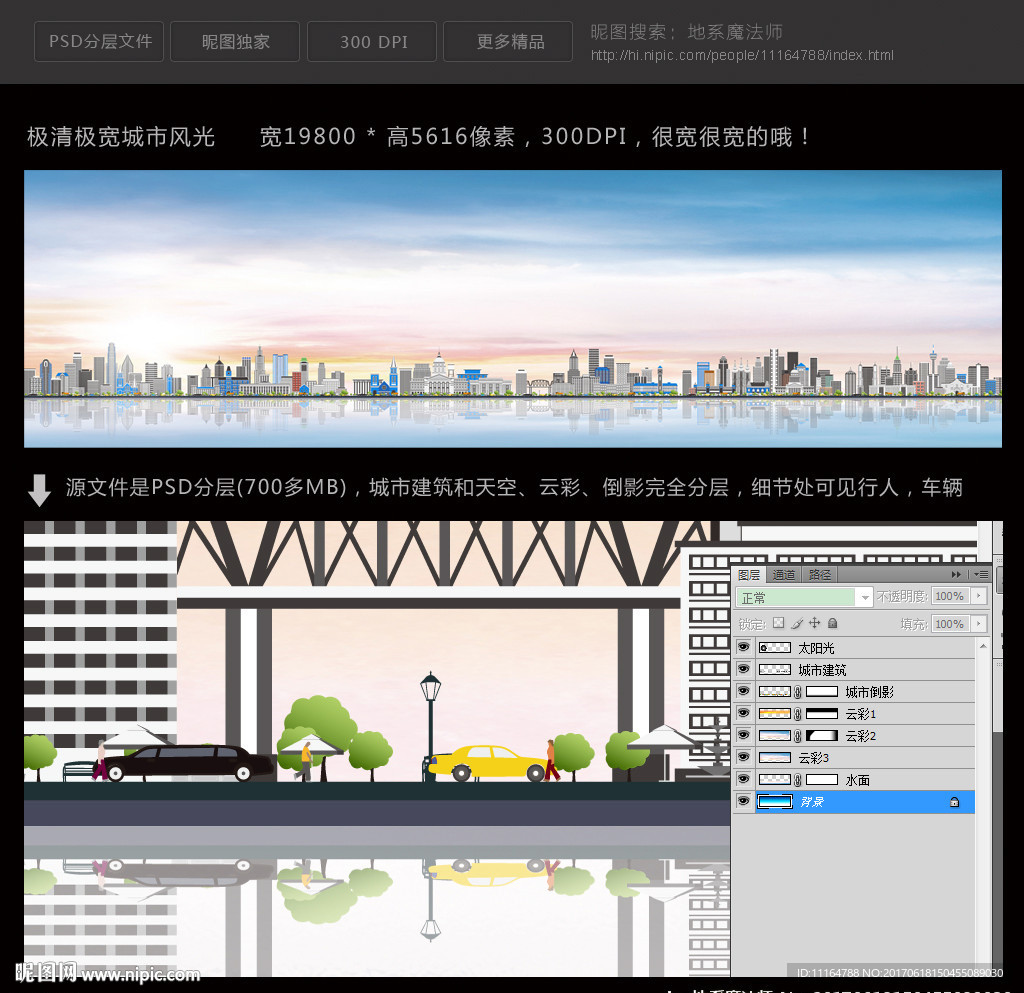Select the 云彩1 layer thumbnail
Image resolution: width=1024 pixels, height=993 pixels.
pyautogui.click(x=775, y=714)
